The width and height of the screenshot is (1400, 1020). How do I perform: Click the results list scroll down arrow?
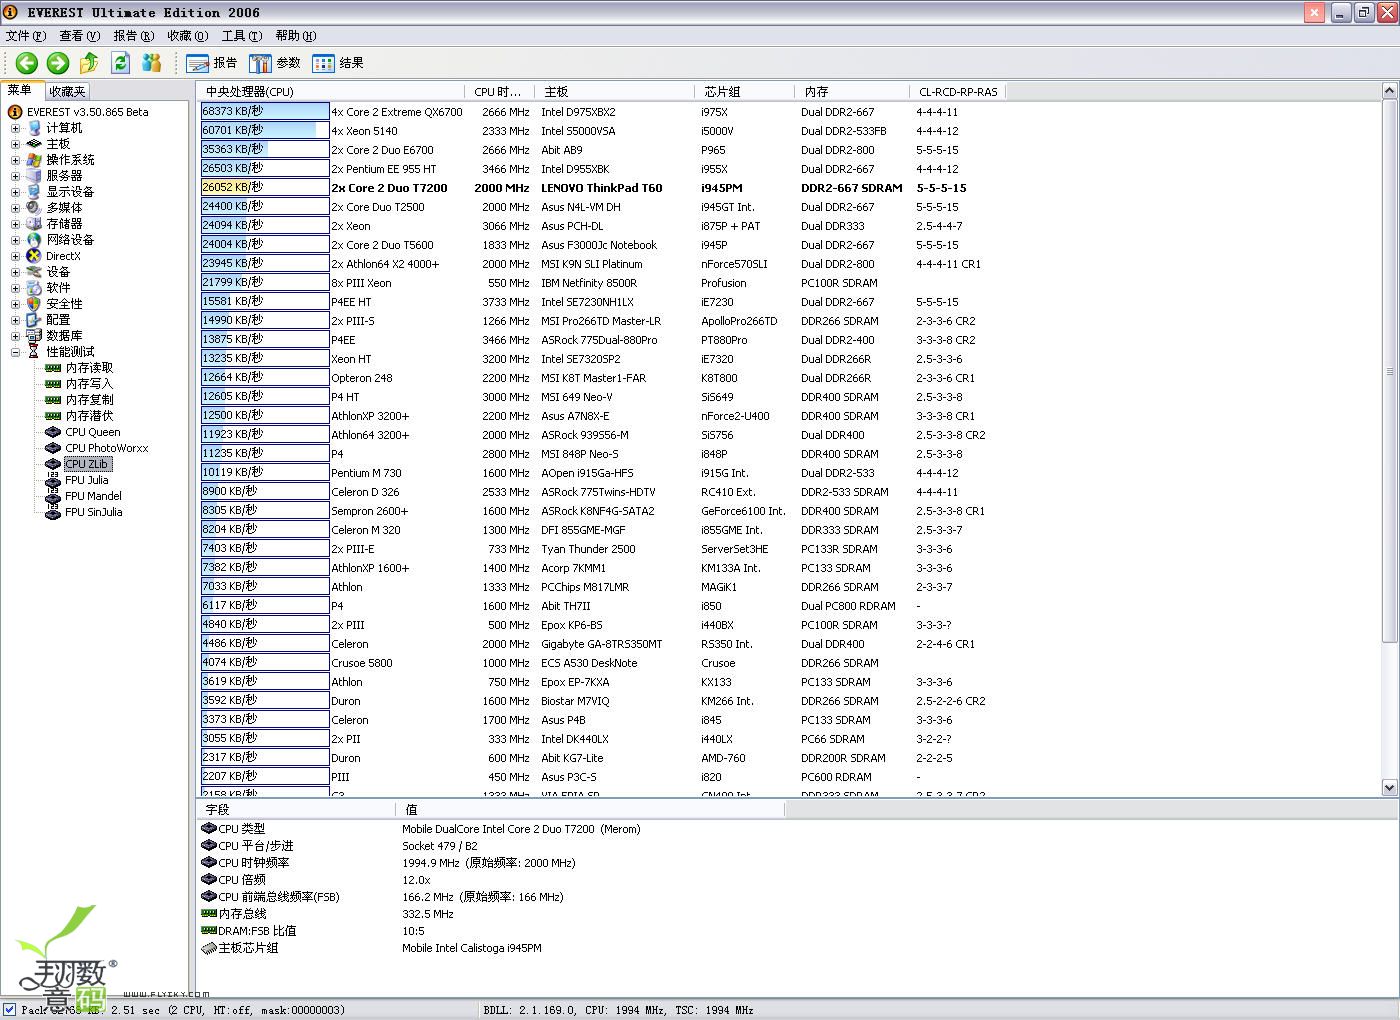click(1389, 788)
